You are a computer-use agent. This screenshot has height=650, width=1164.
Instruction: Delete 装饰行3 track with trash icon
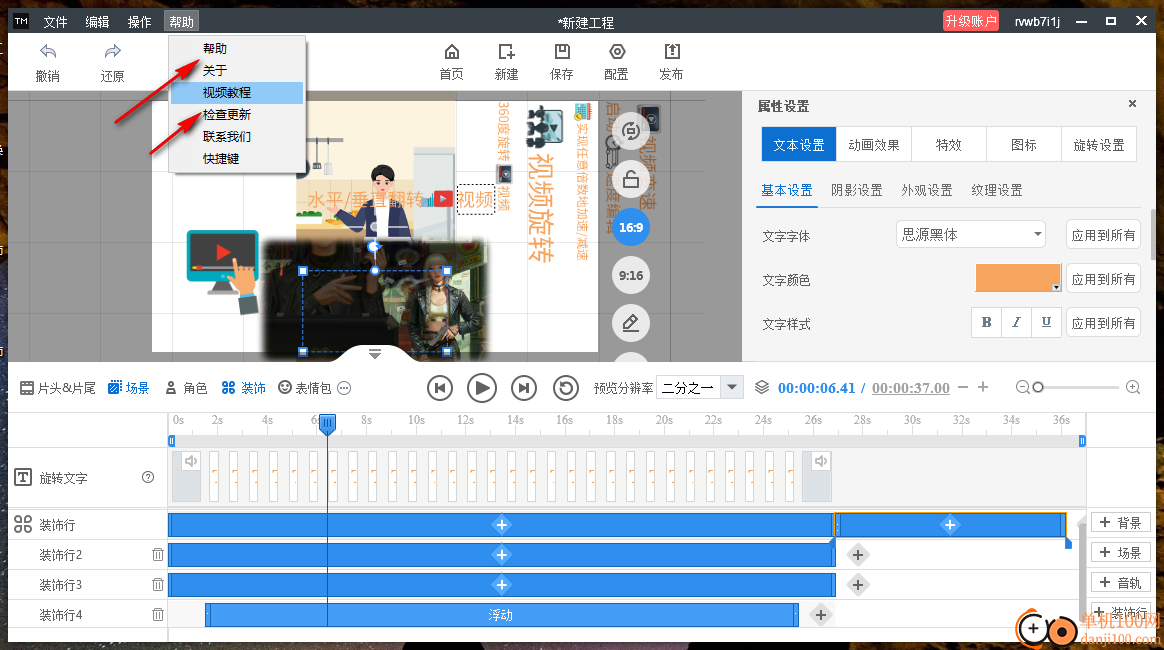click(x=158, y=585)
